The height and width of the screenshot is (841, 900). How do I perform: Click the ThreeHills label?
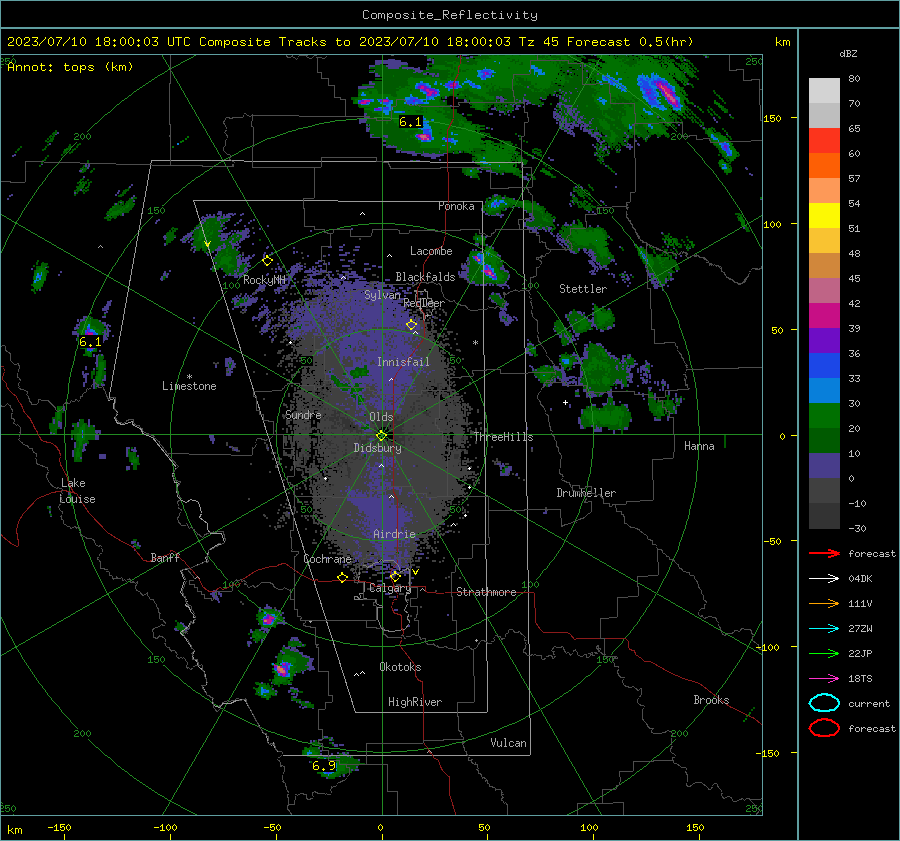(x=503, y=437)
